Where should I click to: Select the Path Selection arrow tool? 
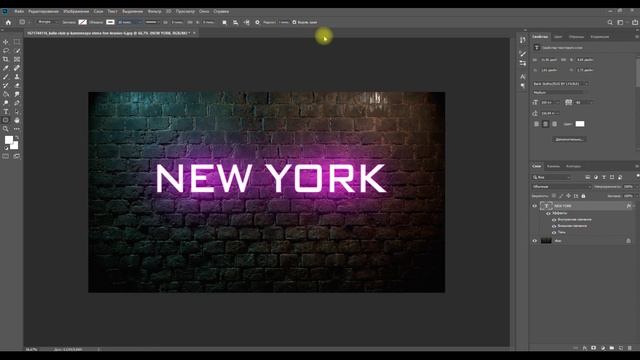(x=17, y=111)
